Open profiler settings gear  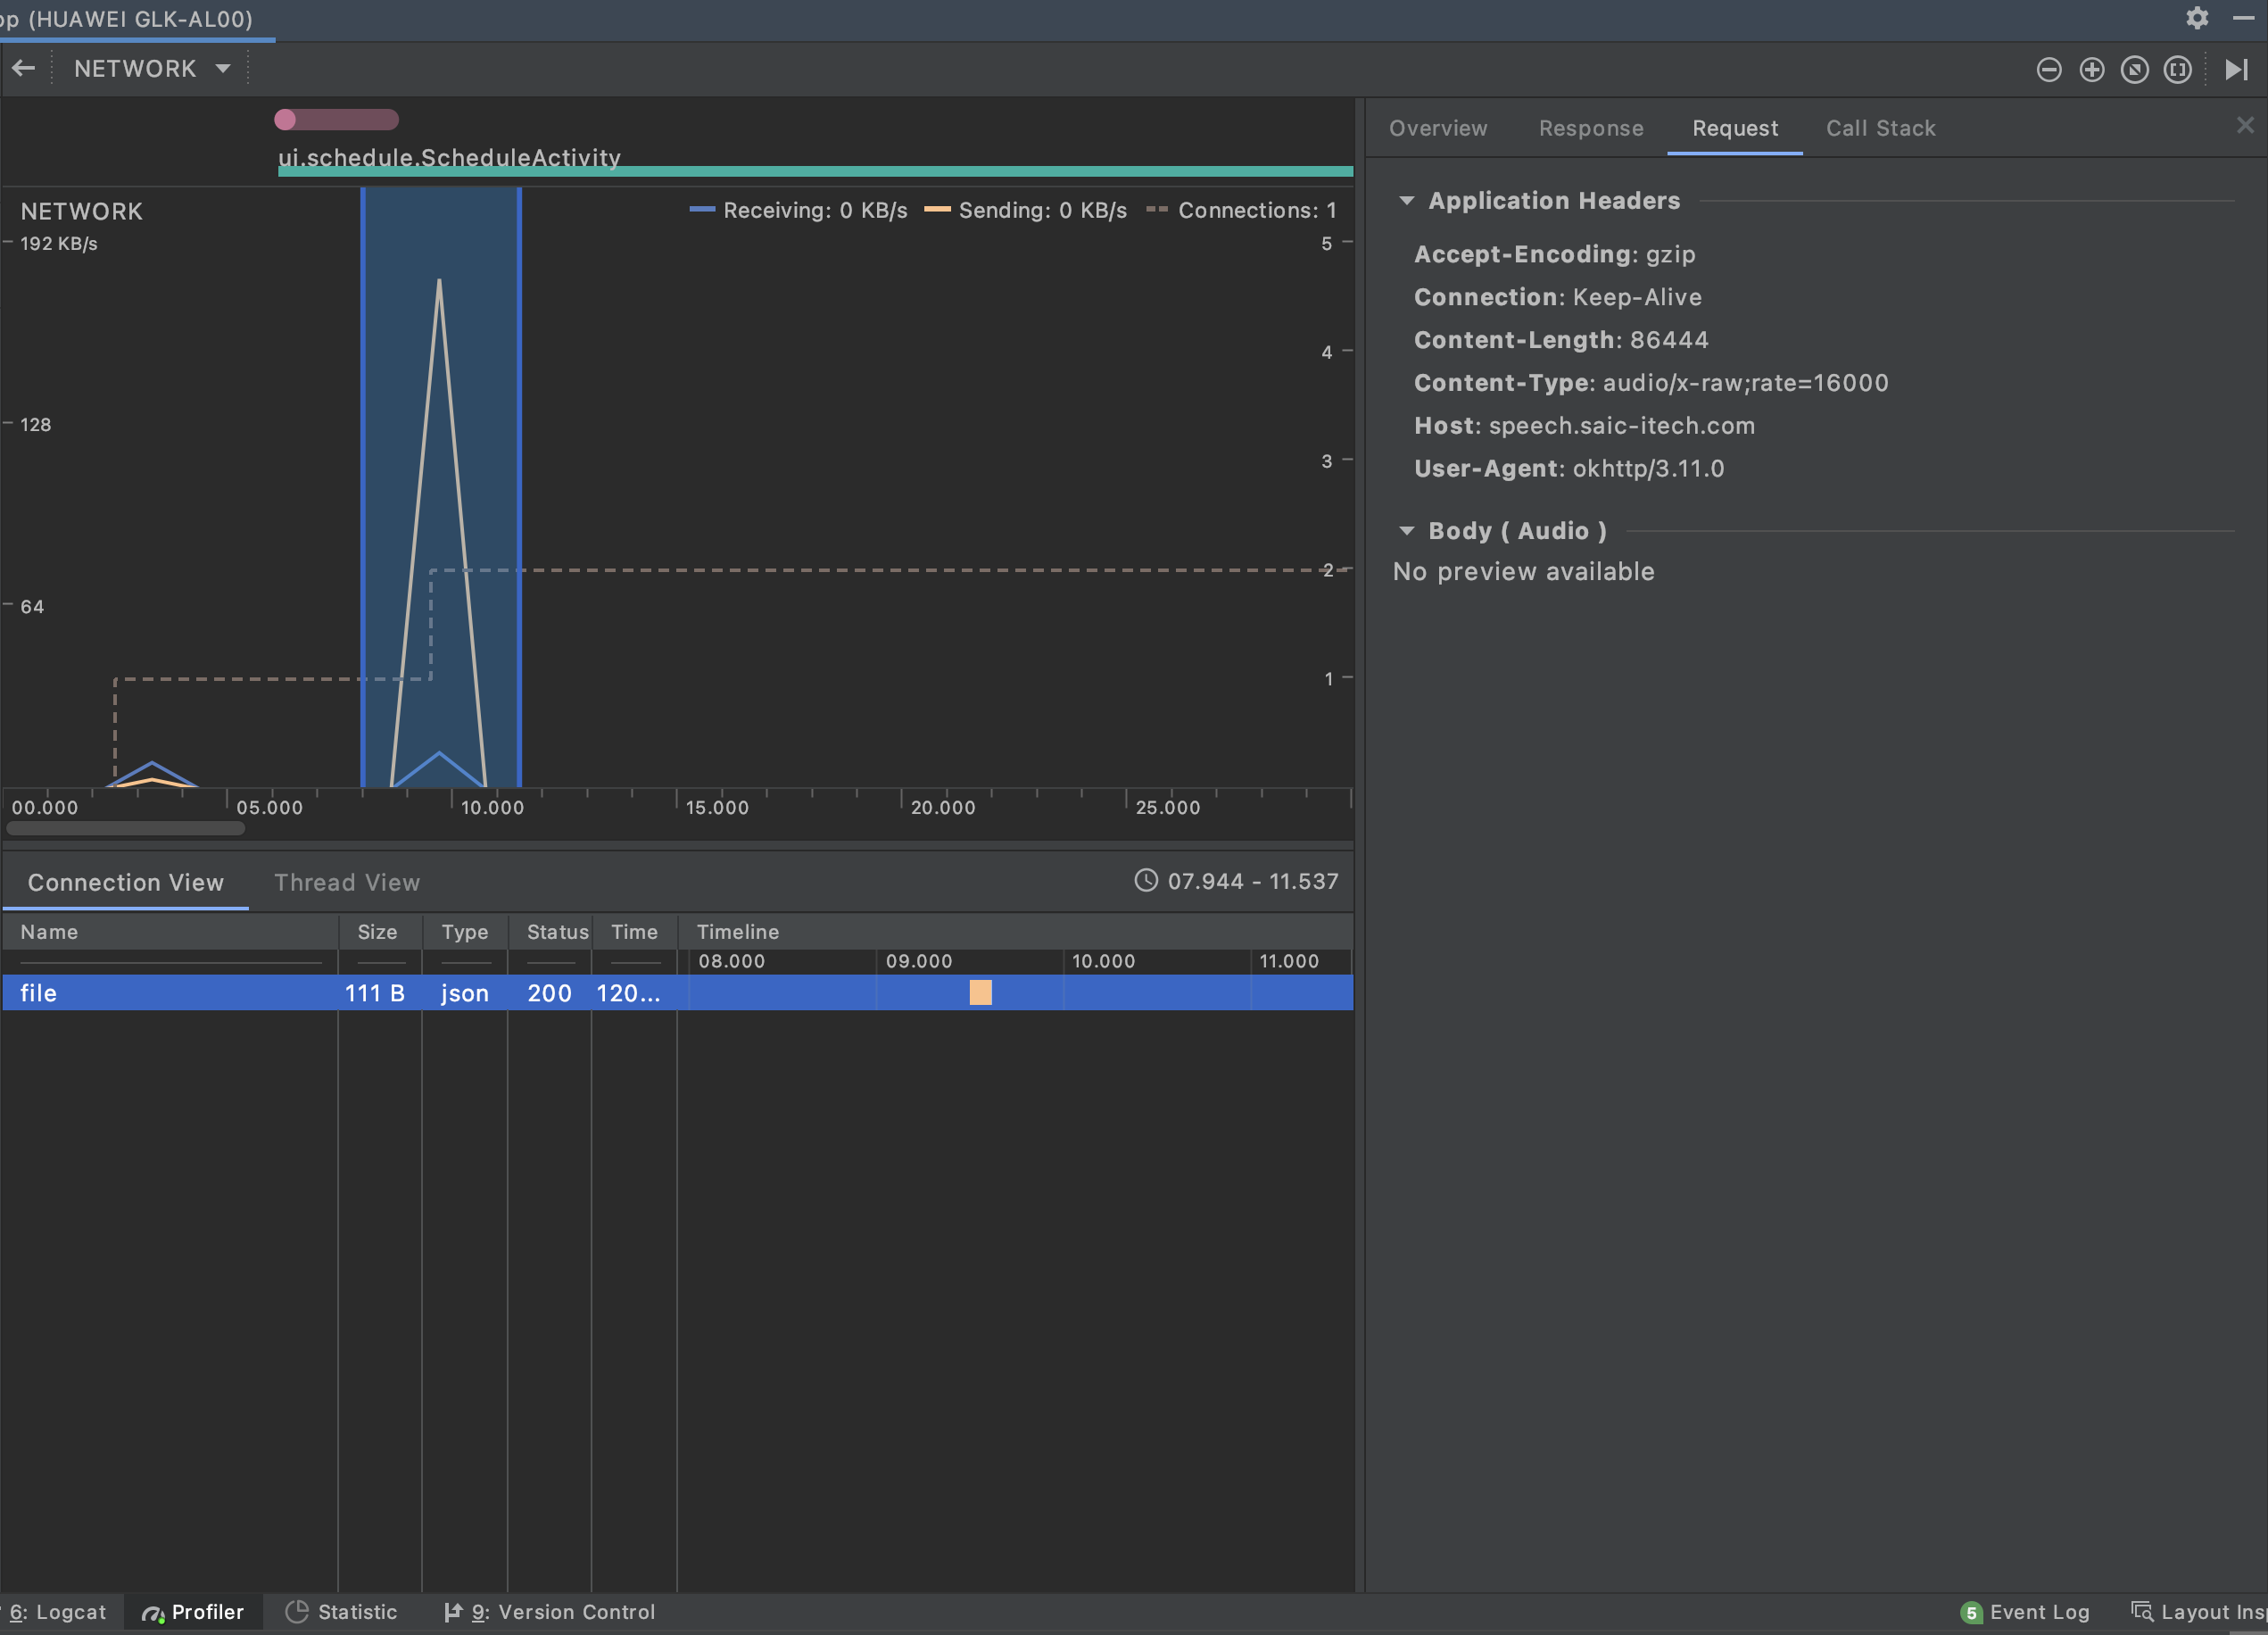pos(2196,18)
